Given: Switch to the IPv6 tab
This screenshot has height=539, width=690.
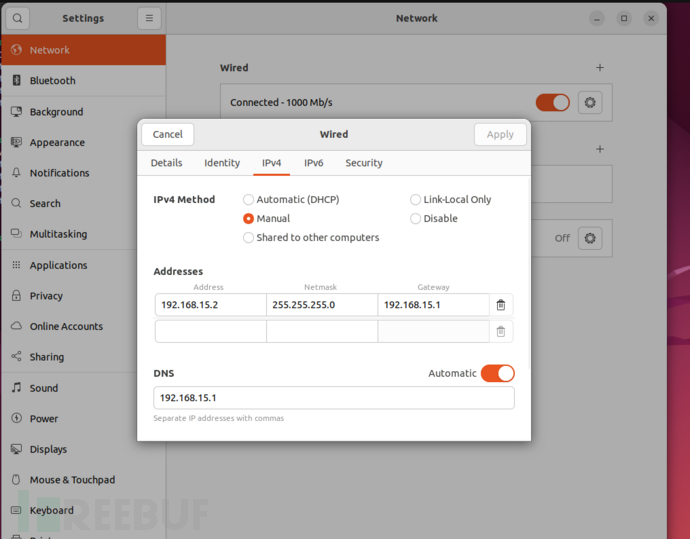Looking at the screenshot, I should [x=313, y=163].
